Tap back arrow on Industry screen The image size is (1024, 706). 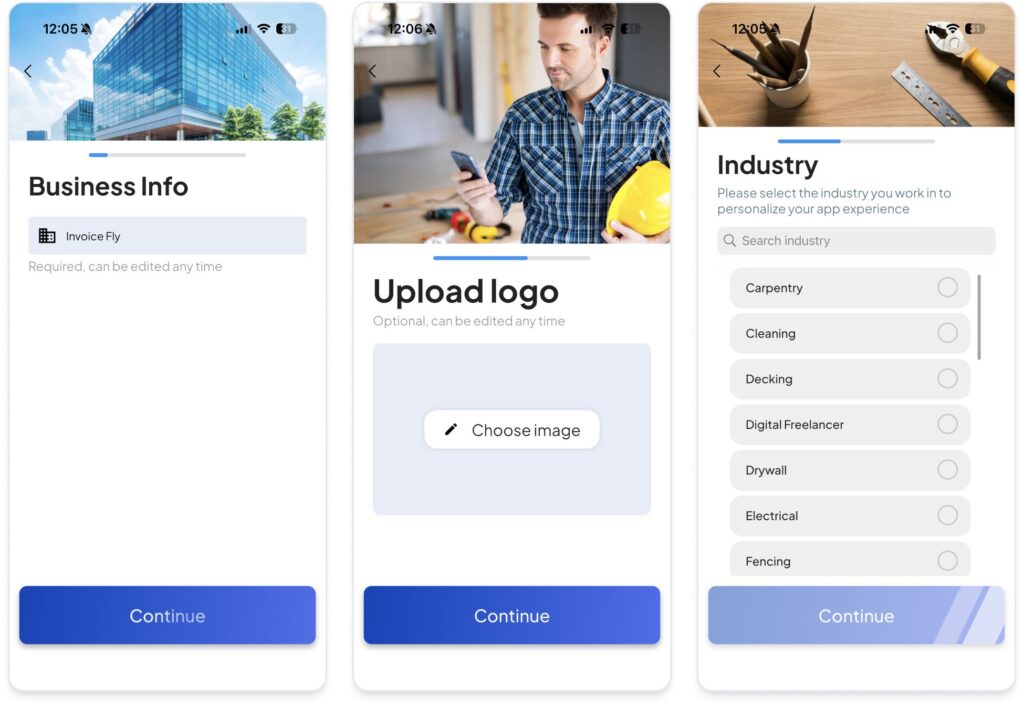coord(717,71)
